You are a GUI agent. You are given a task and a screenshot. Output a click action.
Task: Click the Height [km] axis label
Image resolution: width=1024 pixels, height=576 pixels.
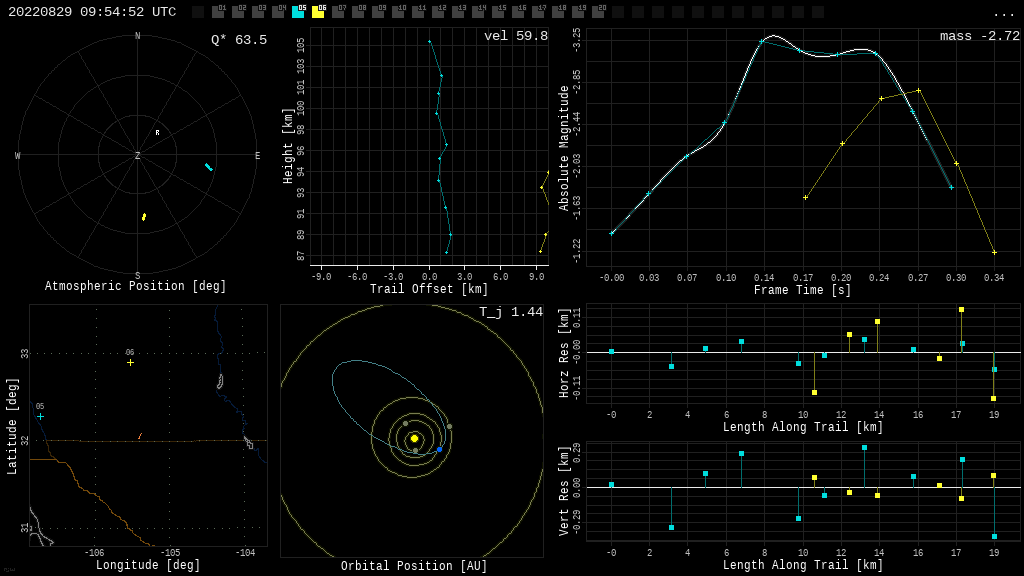pos(287,146)
